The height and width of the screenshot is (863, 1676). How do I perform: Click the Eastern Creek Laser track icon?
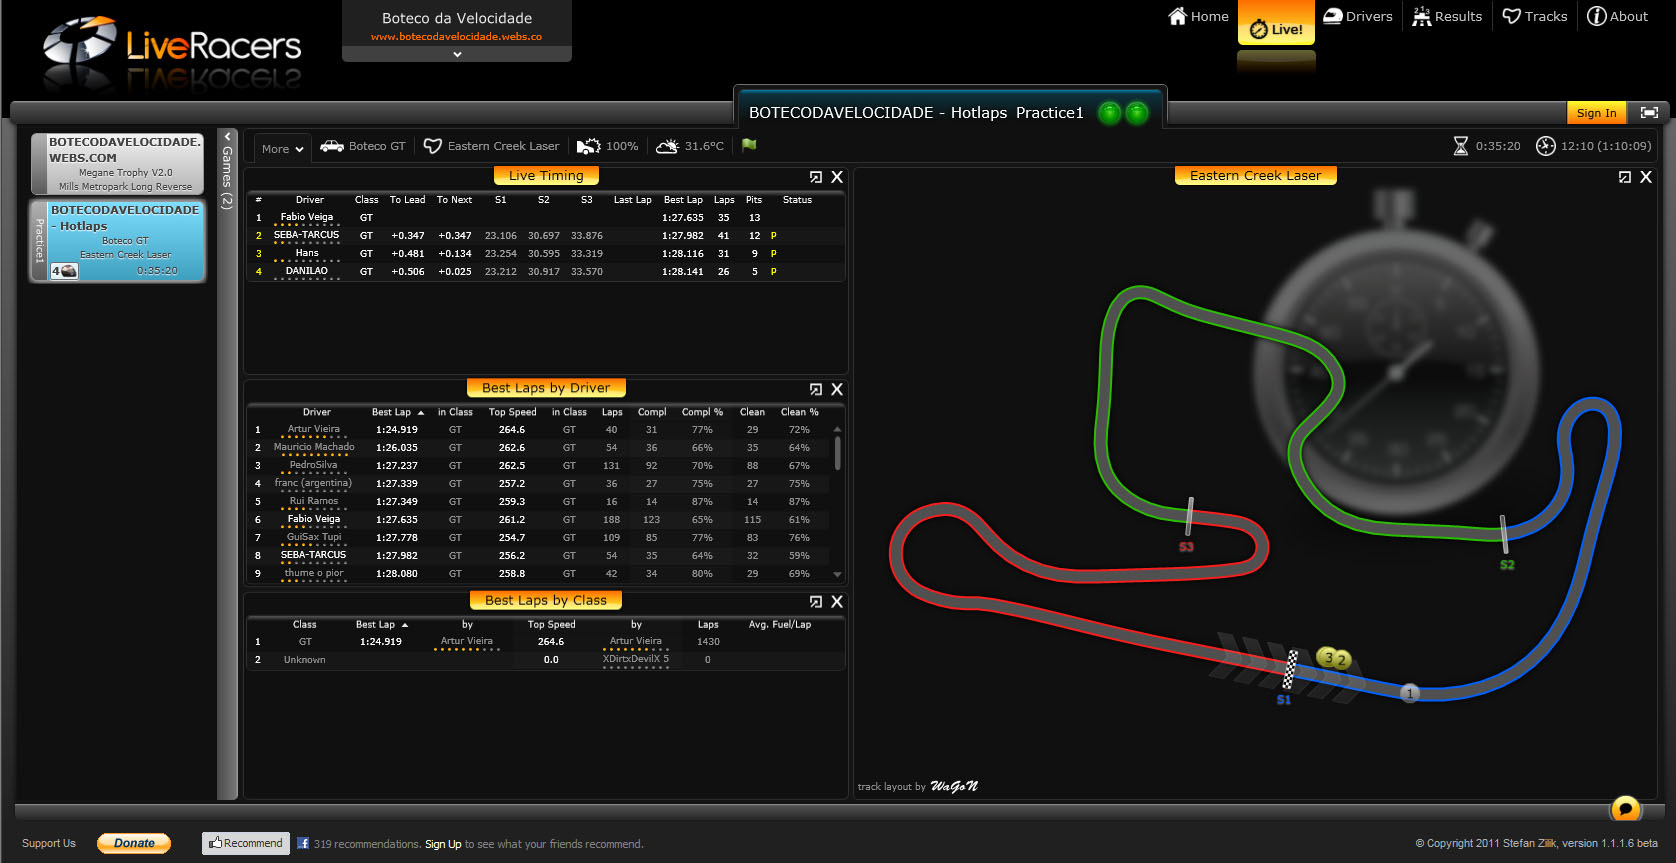coord(432,146)
